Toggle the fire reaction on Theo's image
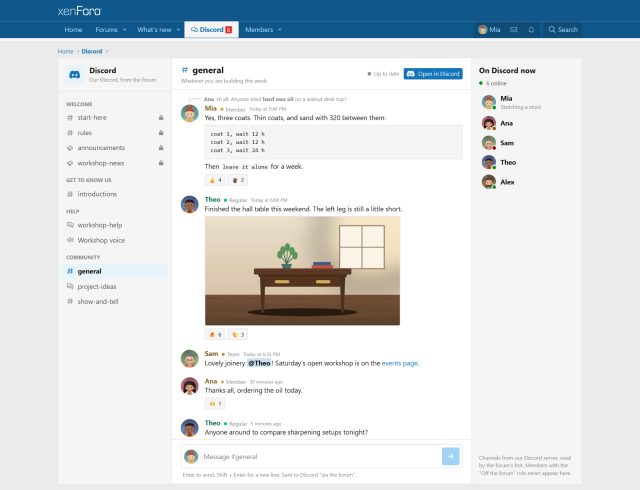640x490 pixels. [x=215, y=334]
